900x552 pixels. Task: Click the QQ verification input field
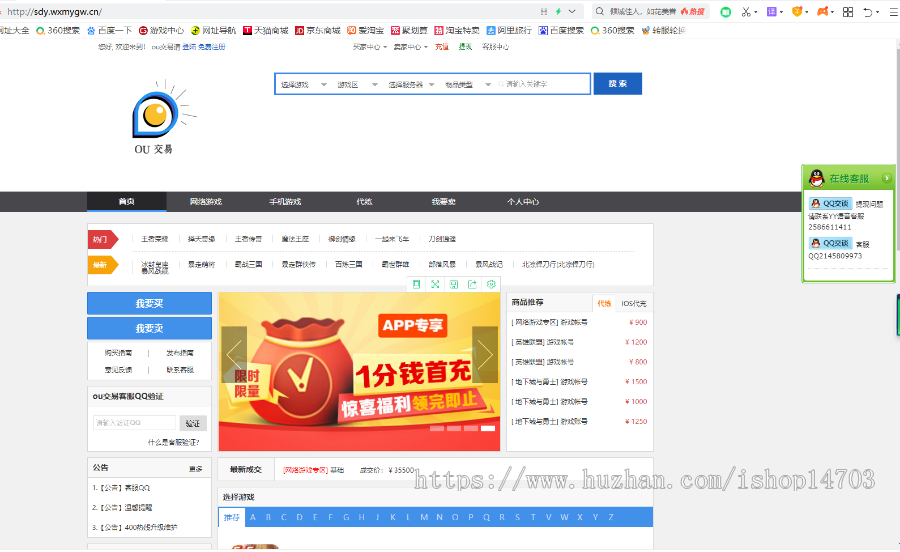[134, 423]
